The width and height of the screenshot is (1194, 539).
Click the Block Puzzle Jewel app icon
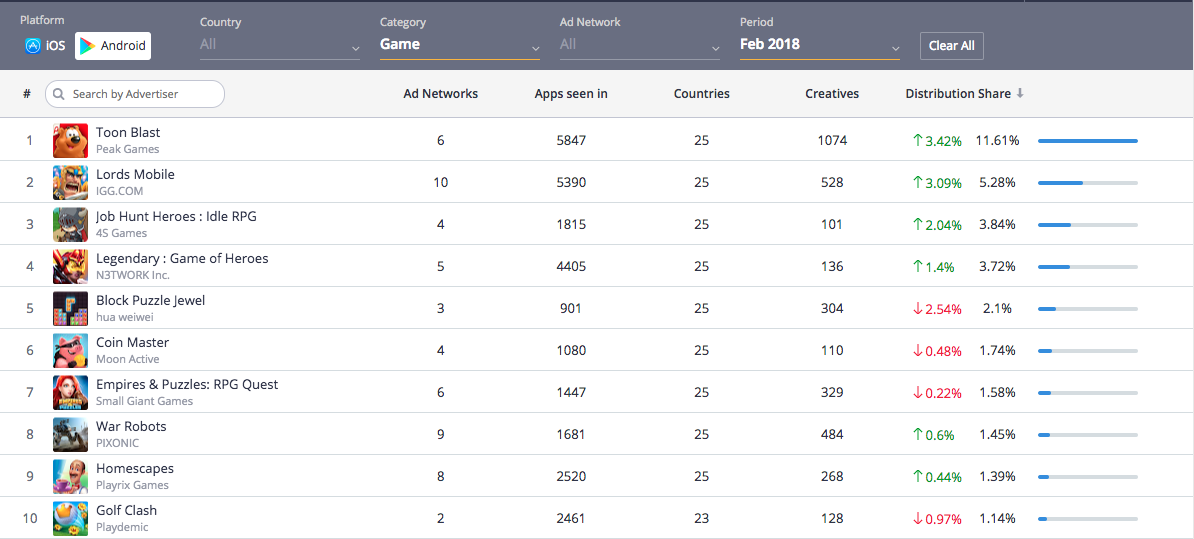70,308
